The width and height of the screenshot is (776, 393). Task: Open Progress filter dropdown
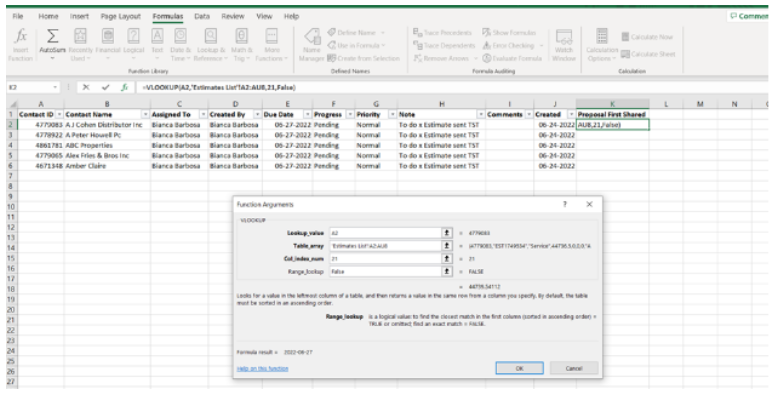(350, 114)
